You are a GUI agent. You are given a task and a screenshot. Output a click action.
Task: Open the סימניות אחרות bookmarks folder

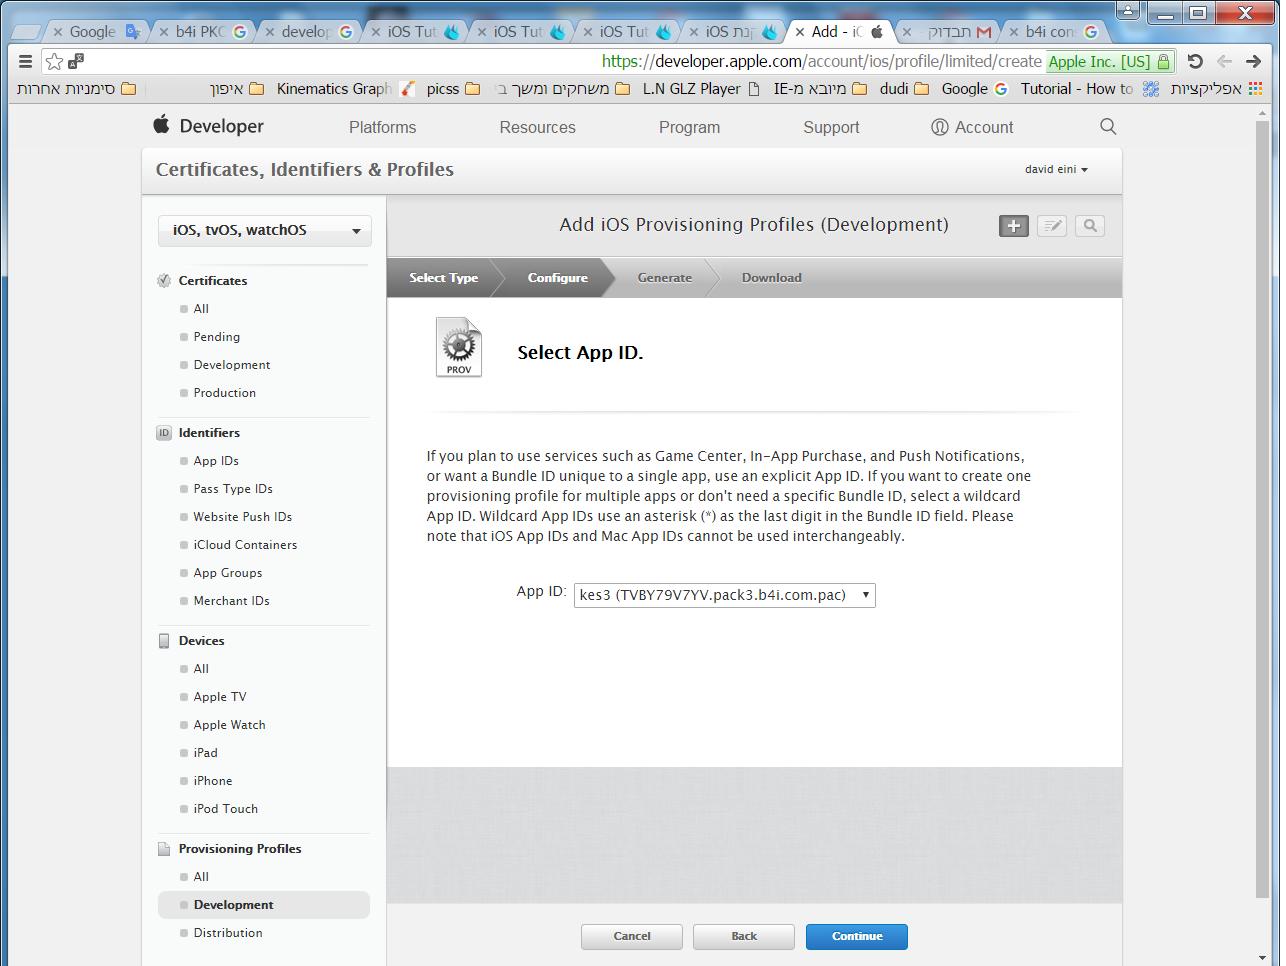[76, 89]
